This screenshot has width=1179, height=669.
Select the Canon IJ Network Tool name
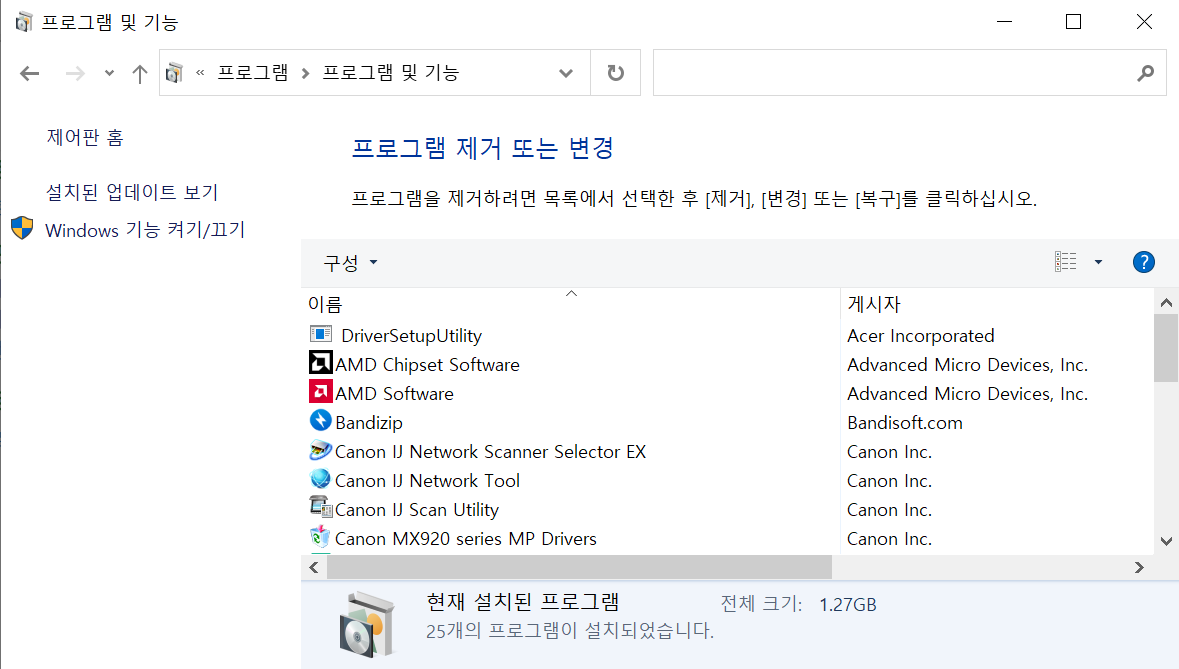pyautogui.click(x=427, y=481)
